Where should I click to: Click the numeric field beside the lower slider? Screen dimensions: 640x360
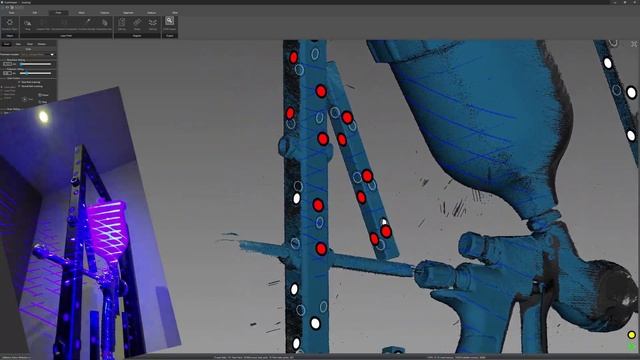pos(7,73)
